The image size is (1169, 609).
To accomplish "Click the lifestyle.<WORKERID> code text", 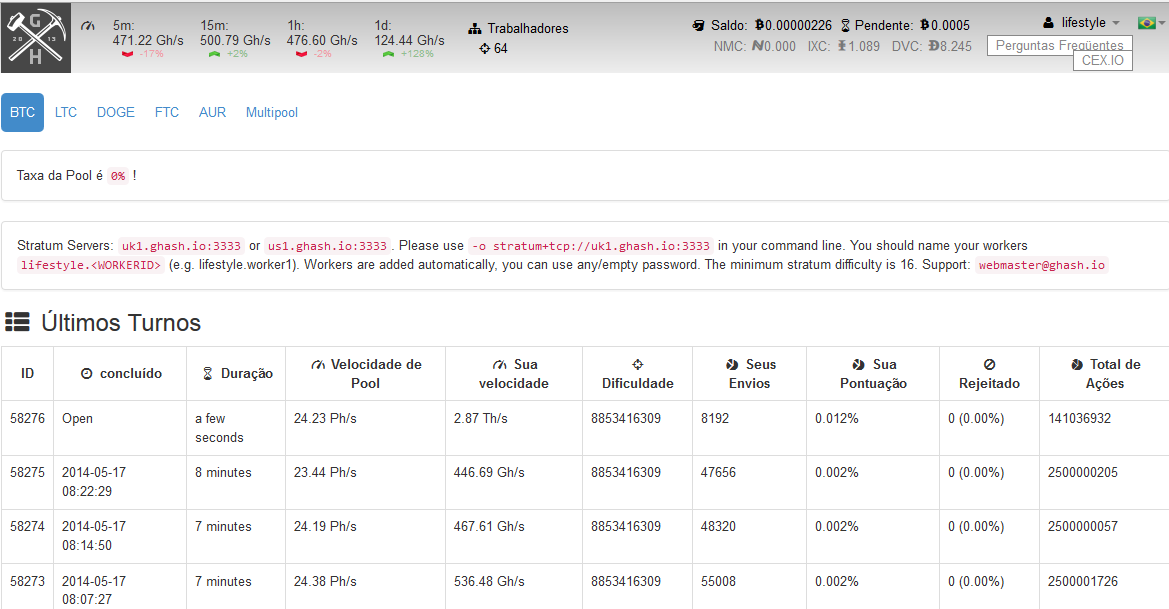I will point(90,265).
